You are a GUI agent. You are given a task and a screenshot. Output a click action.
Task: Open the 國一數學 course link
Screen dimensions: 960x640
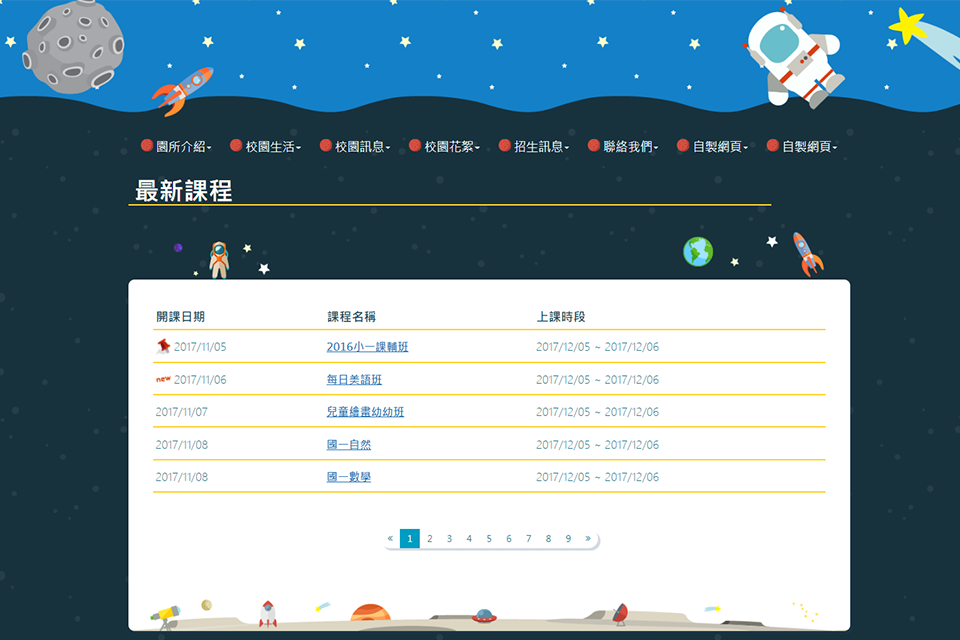348,476
